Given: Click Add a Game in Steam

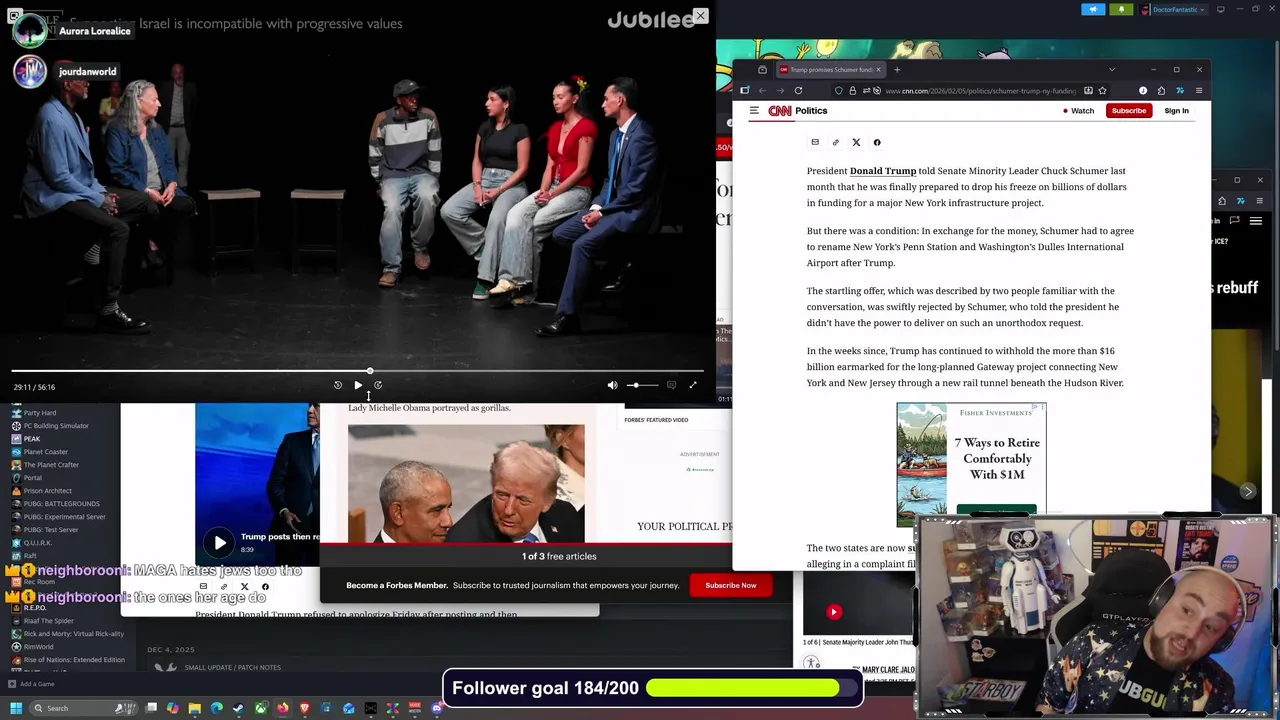Looking at the screenshot, I should pos(31,684).
